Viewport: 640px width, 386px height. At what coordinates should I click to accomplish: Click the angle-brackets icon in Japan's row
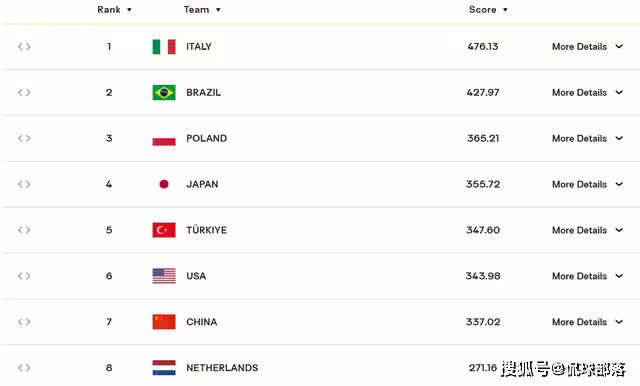tap(24, 184)
